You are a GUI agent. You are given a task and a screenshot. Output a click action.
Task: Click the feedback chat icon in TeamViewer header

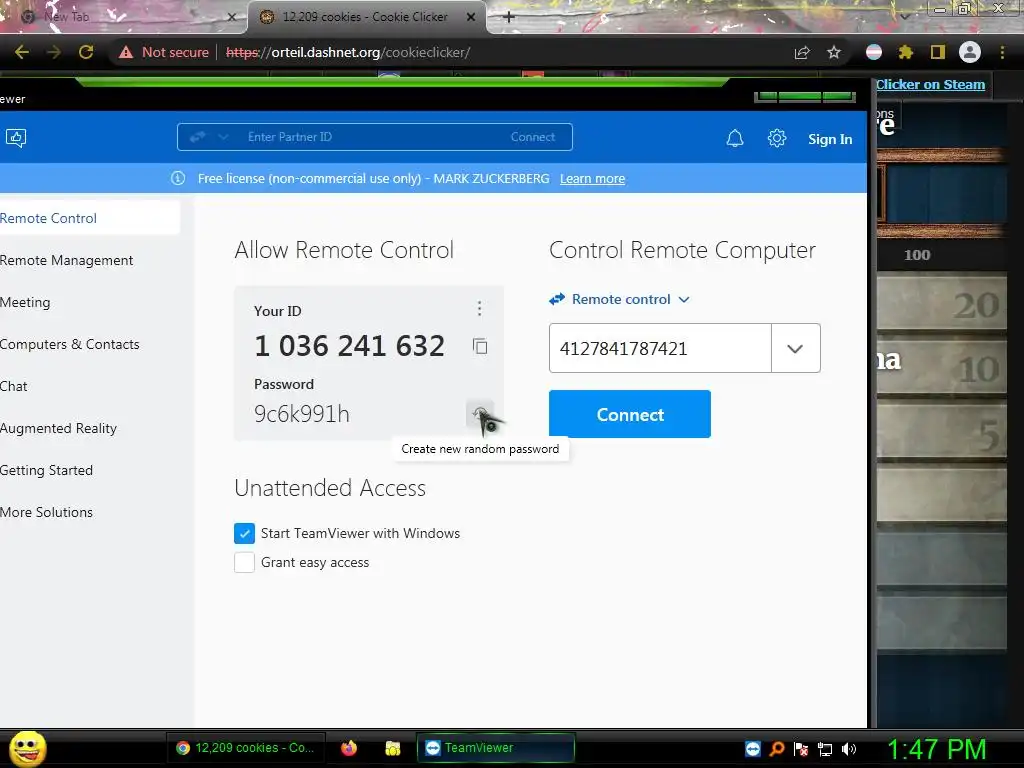tap(16, 138)
